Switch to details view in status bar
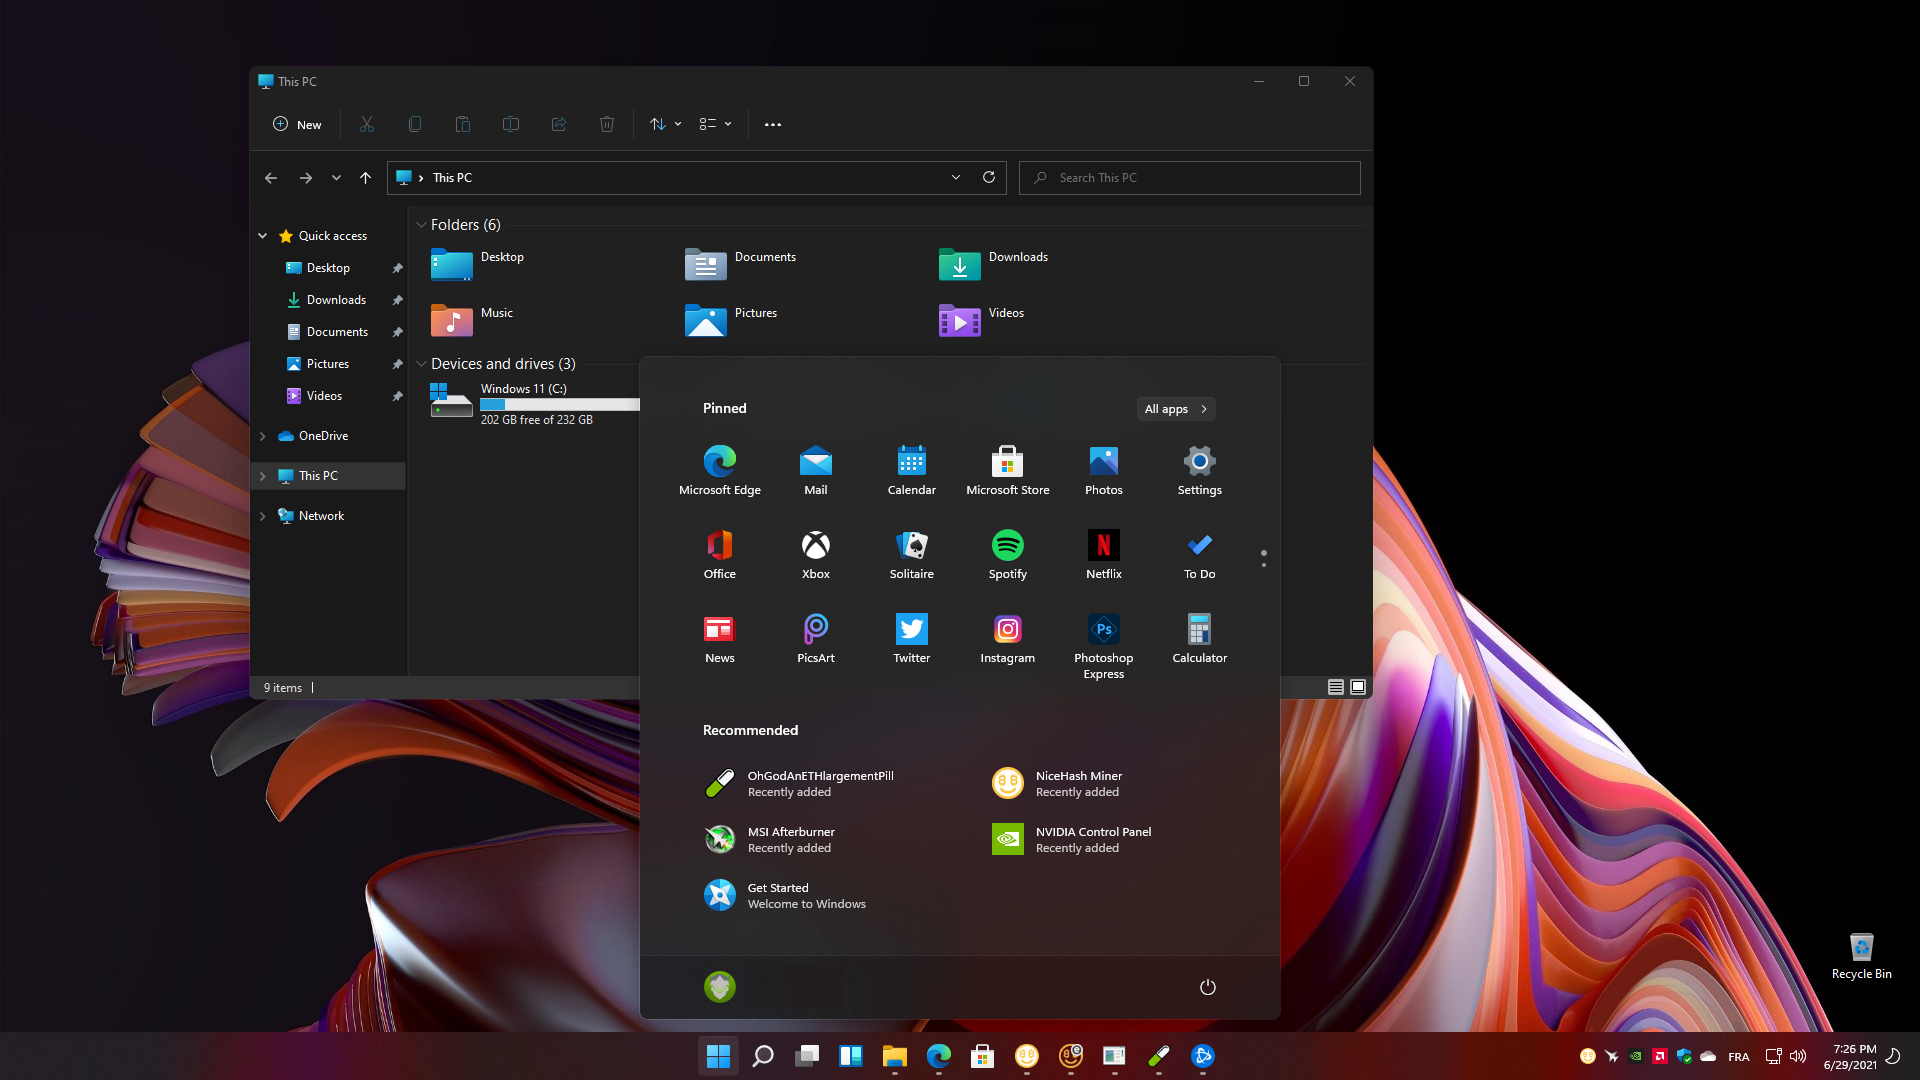The image size is (1920, 1080). coord(1335,687)
